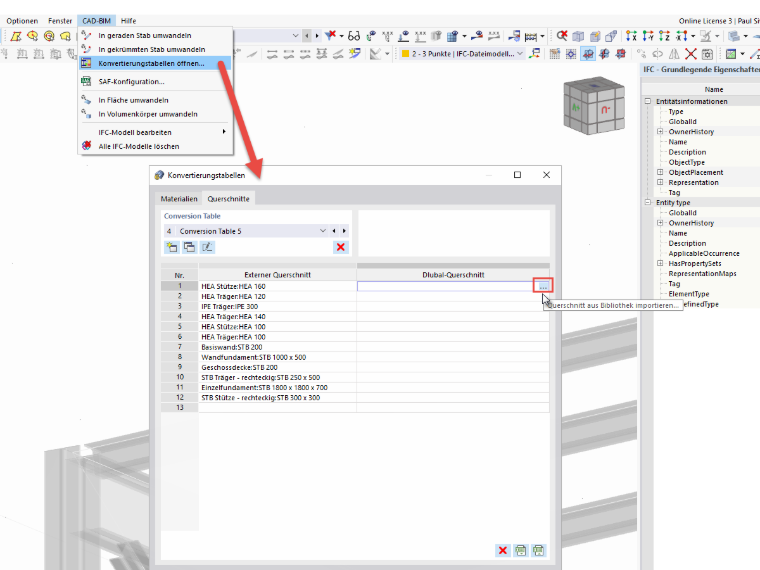Click the Externer Querschnitt column header

[x=277, y=274]
